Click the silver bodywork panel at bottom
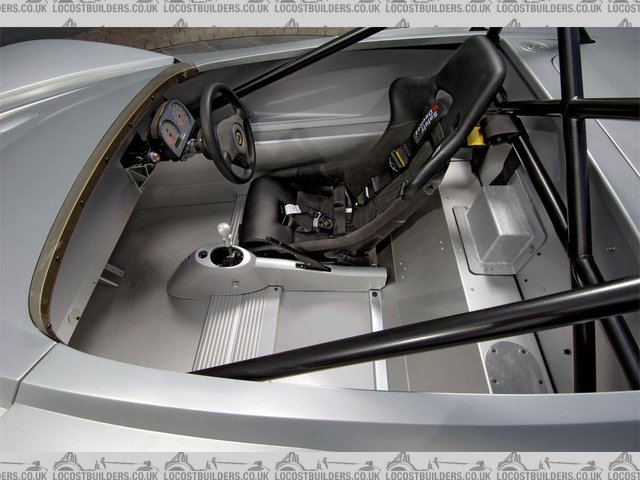 coord(300,420)
